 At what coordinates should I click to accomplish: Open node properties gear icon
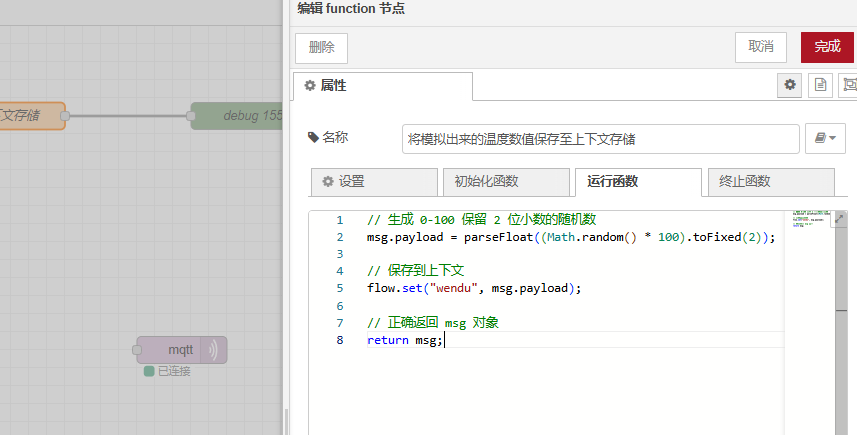790,85
